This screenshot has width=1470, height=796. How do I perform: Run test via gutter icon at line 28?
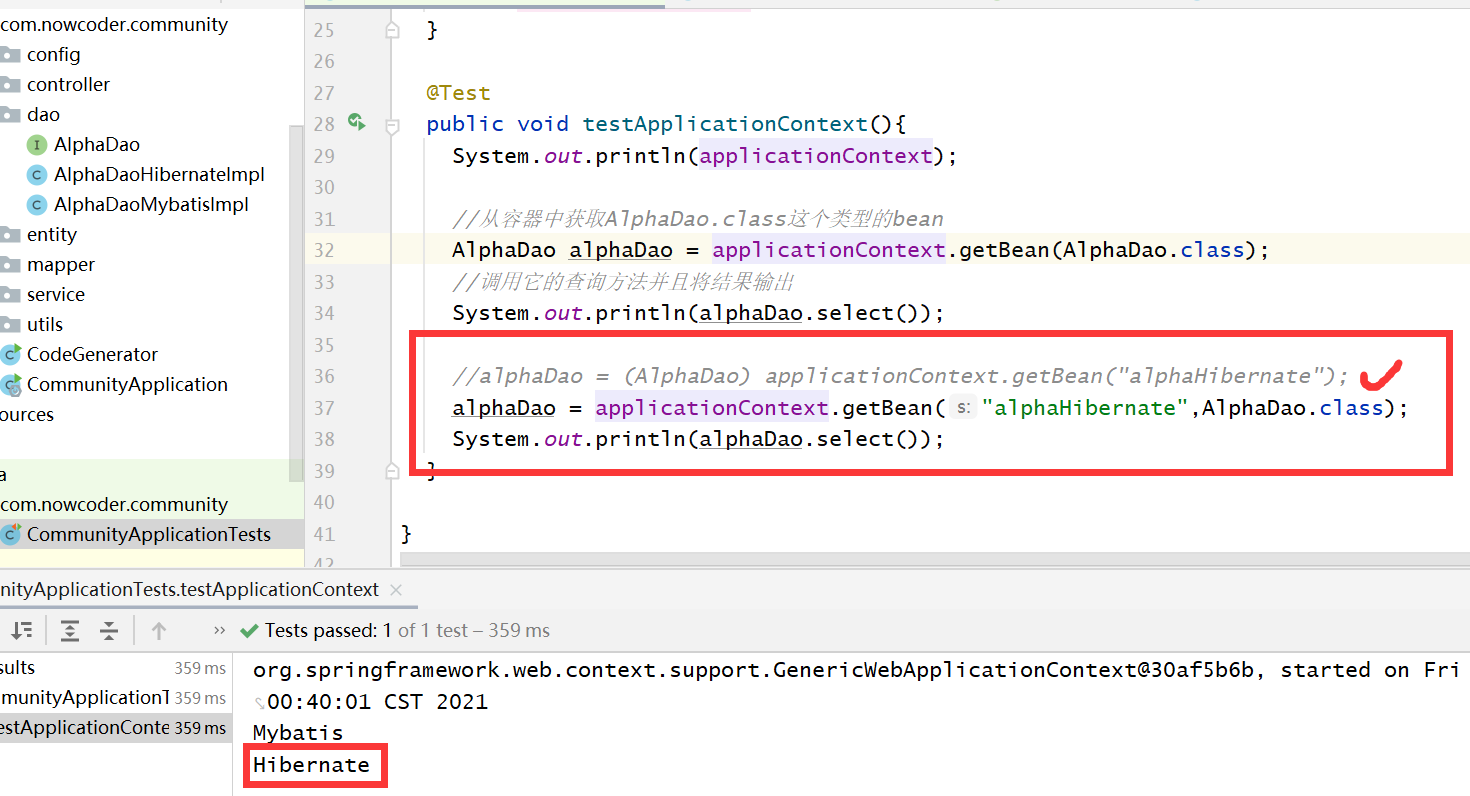(x=357, y=122)
